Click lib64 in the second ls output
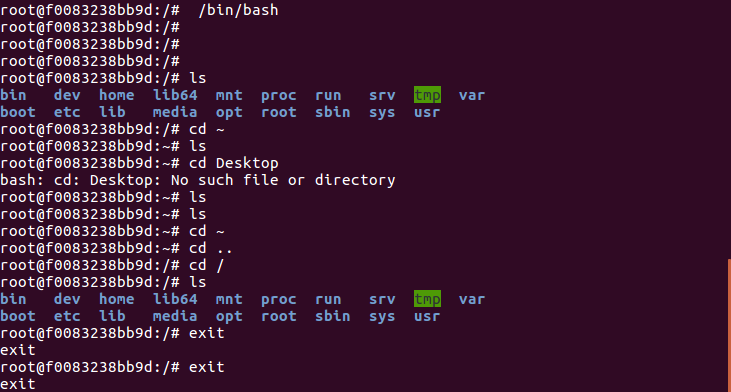Screen dimensions: 731x392 click(x=175, y=299)
